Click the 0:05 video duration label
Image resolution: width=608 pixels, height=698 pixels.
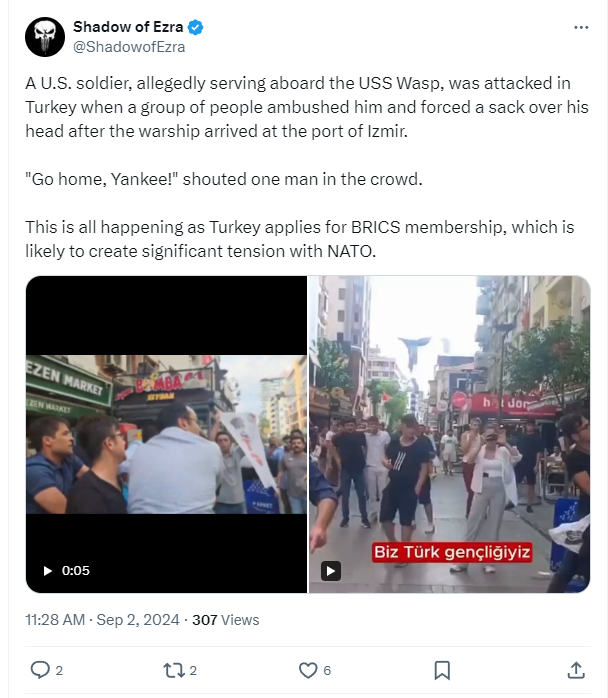pyautogui.click(x=76, y=571)
